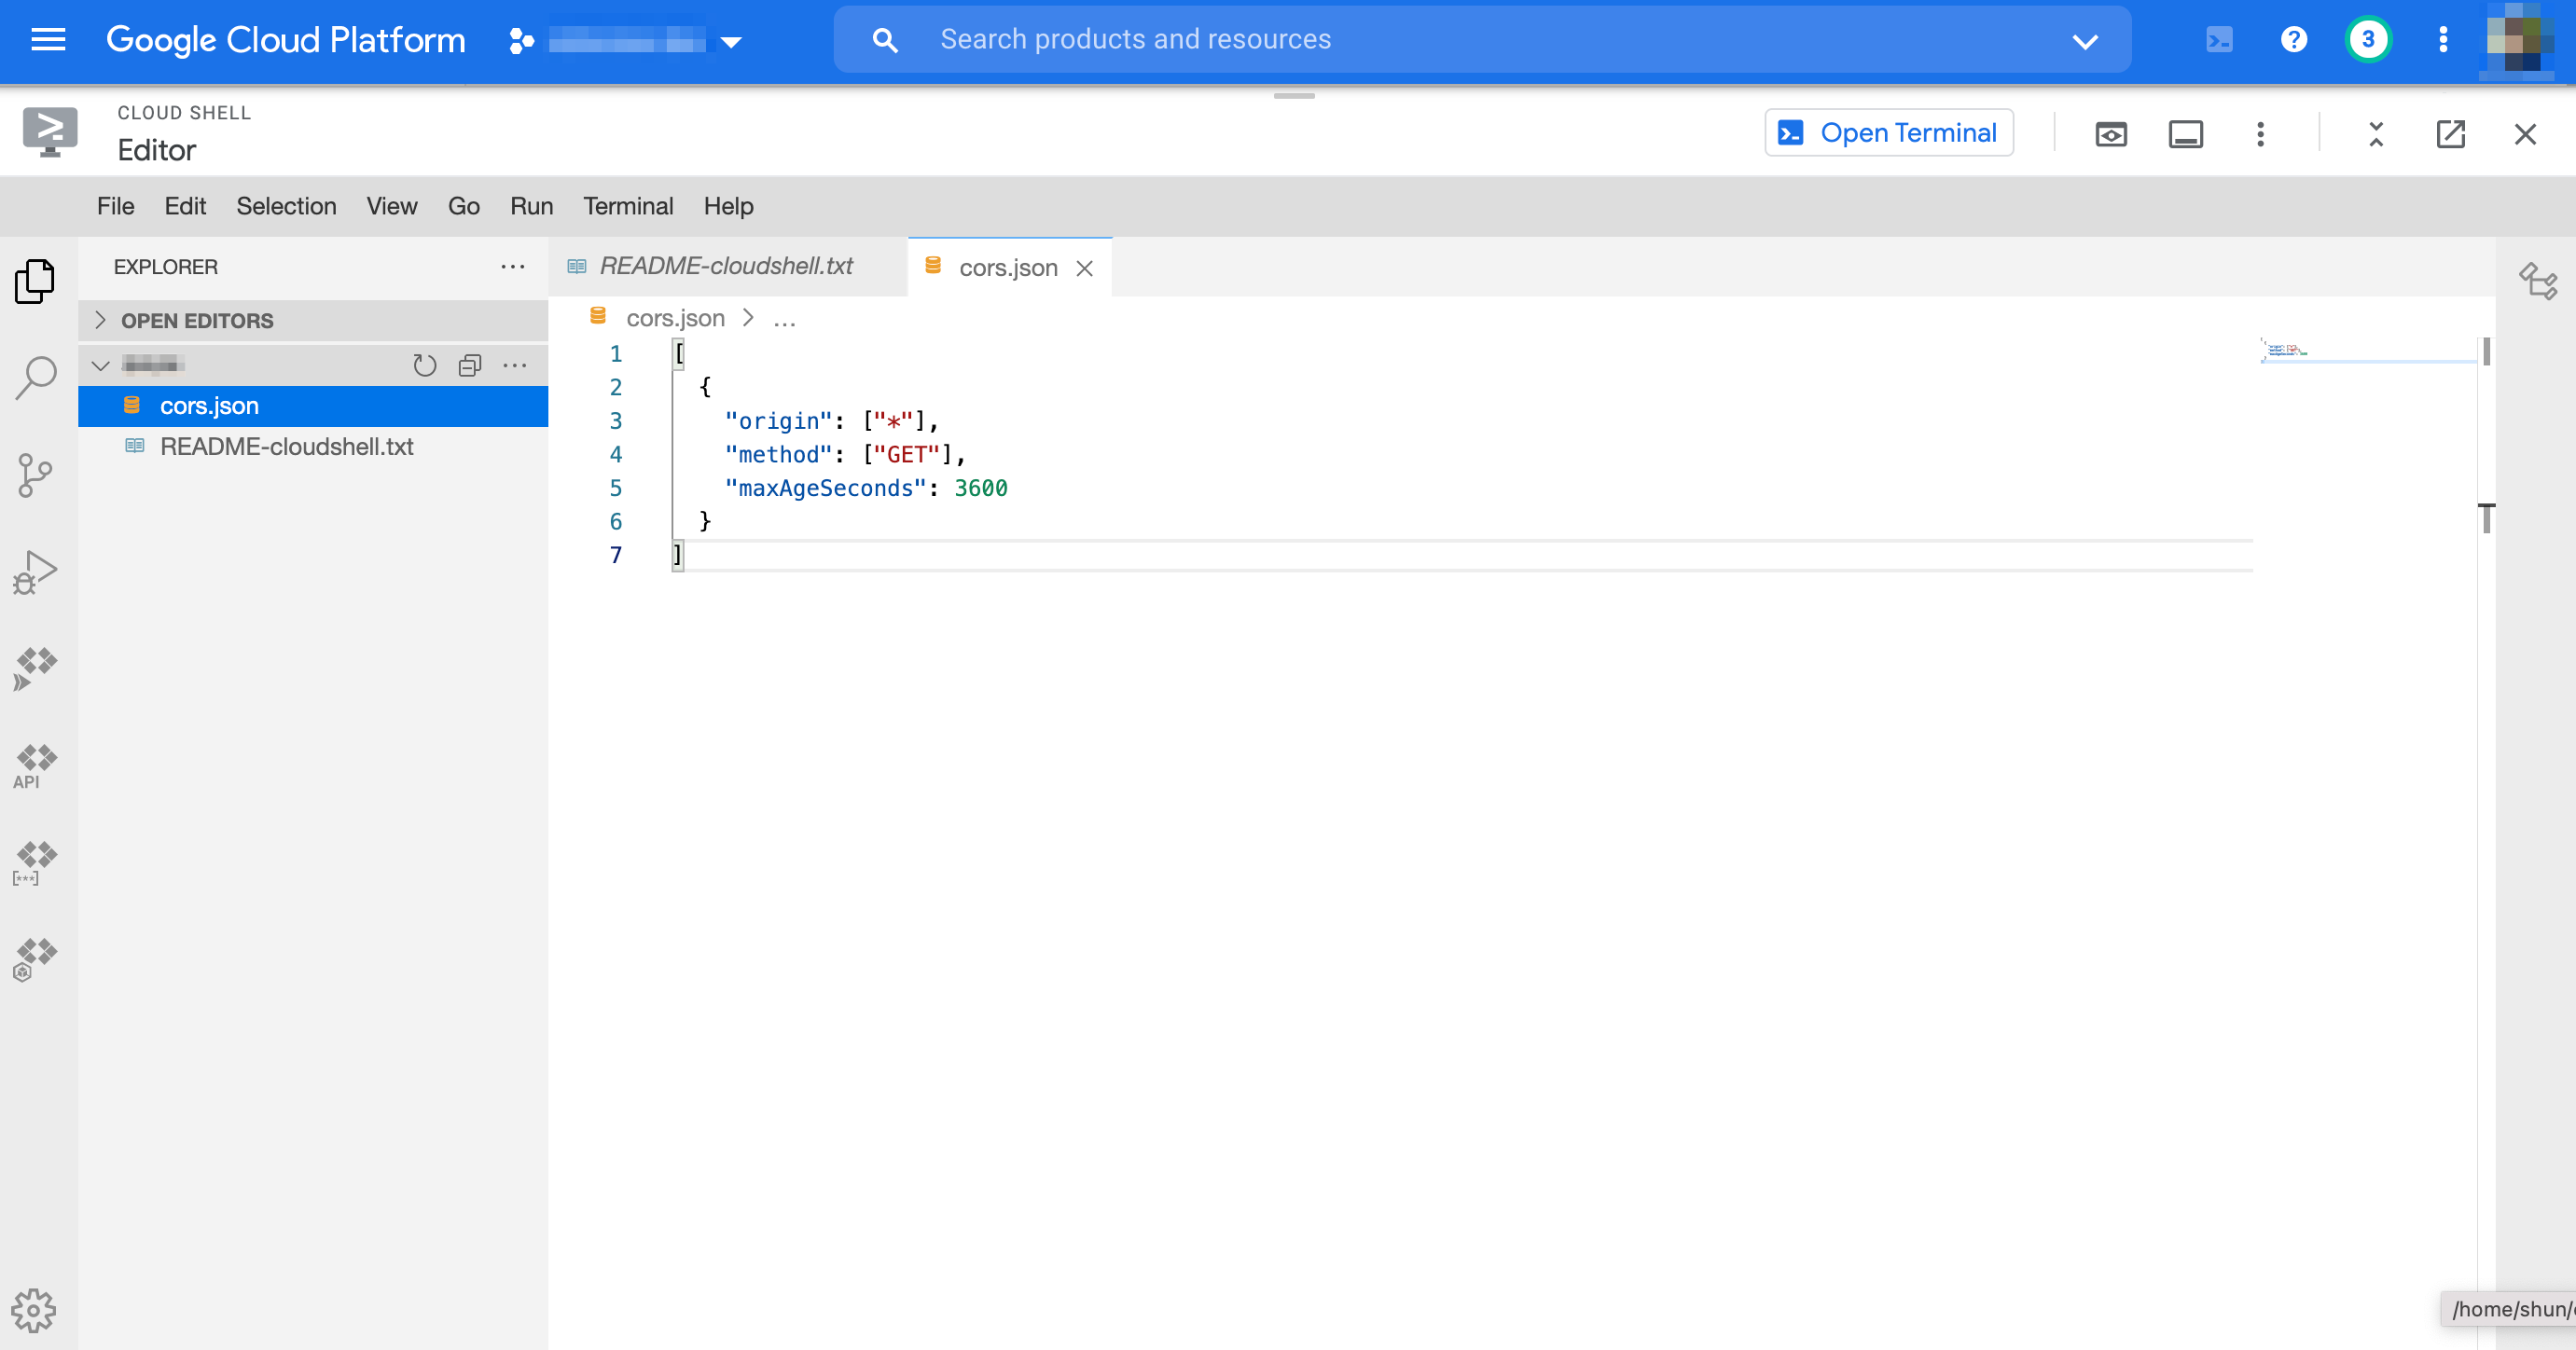Image resolution: width=2576 pixels, height=1350 pixels.
Task: Open the Manage settings gear icon
Action: [34, 1309]
